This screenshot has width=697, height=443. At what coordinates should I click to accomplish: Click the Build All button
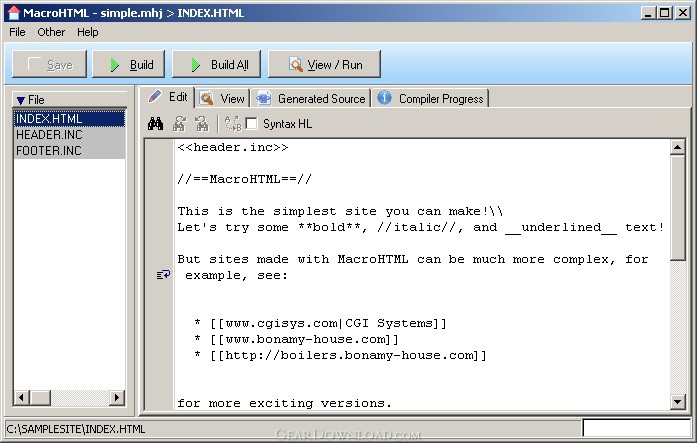216,64
